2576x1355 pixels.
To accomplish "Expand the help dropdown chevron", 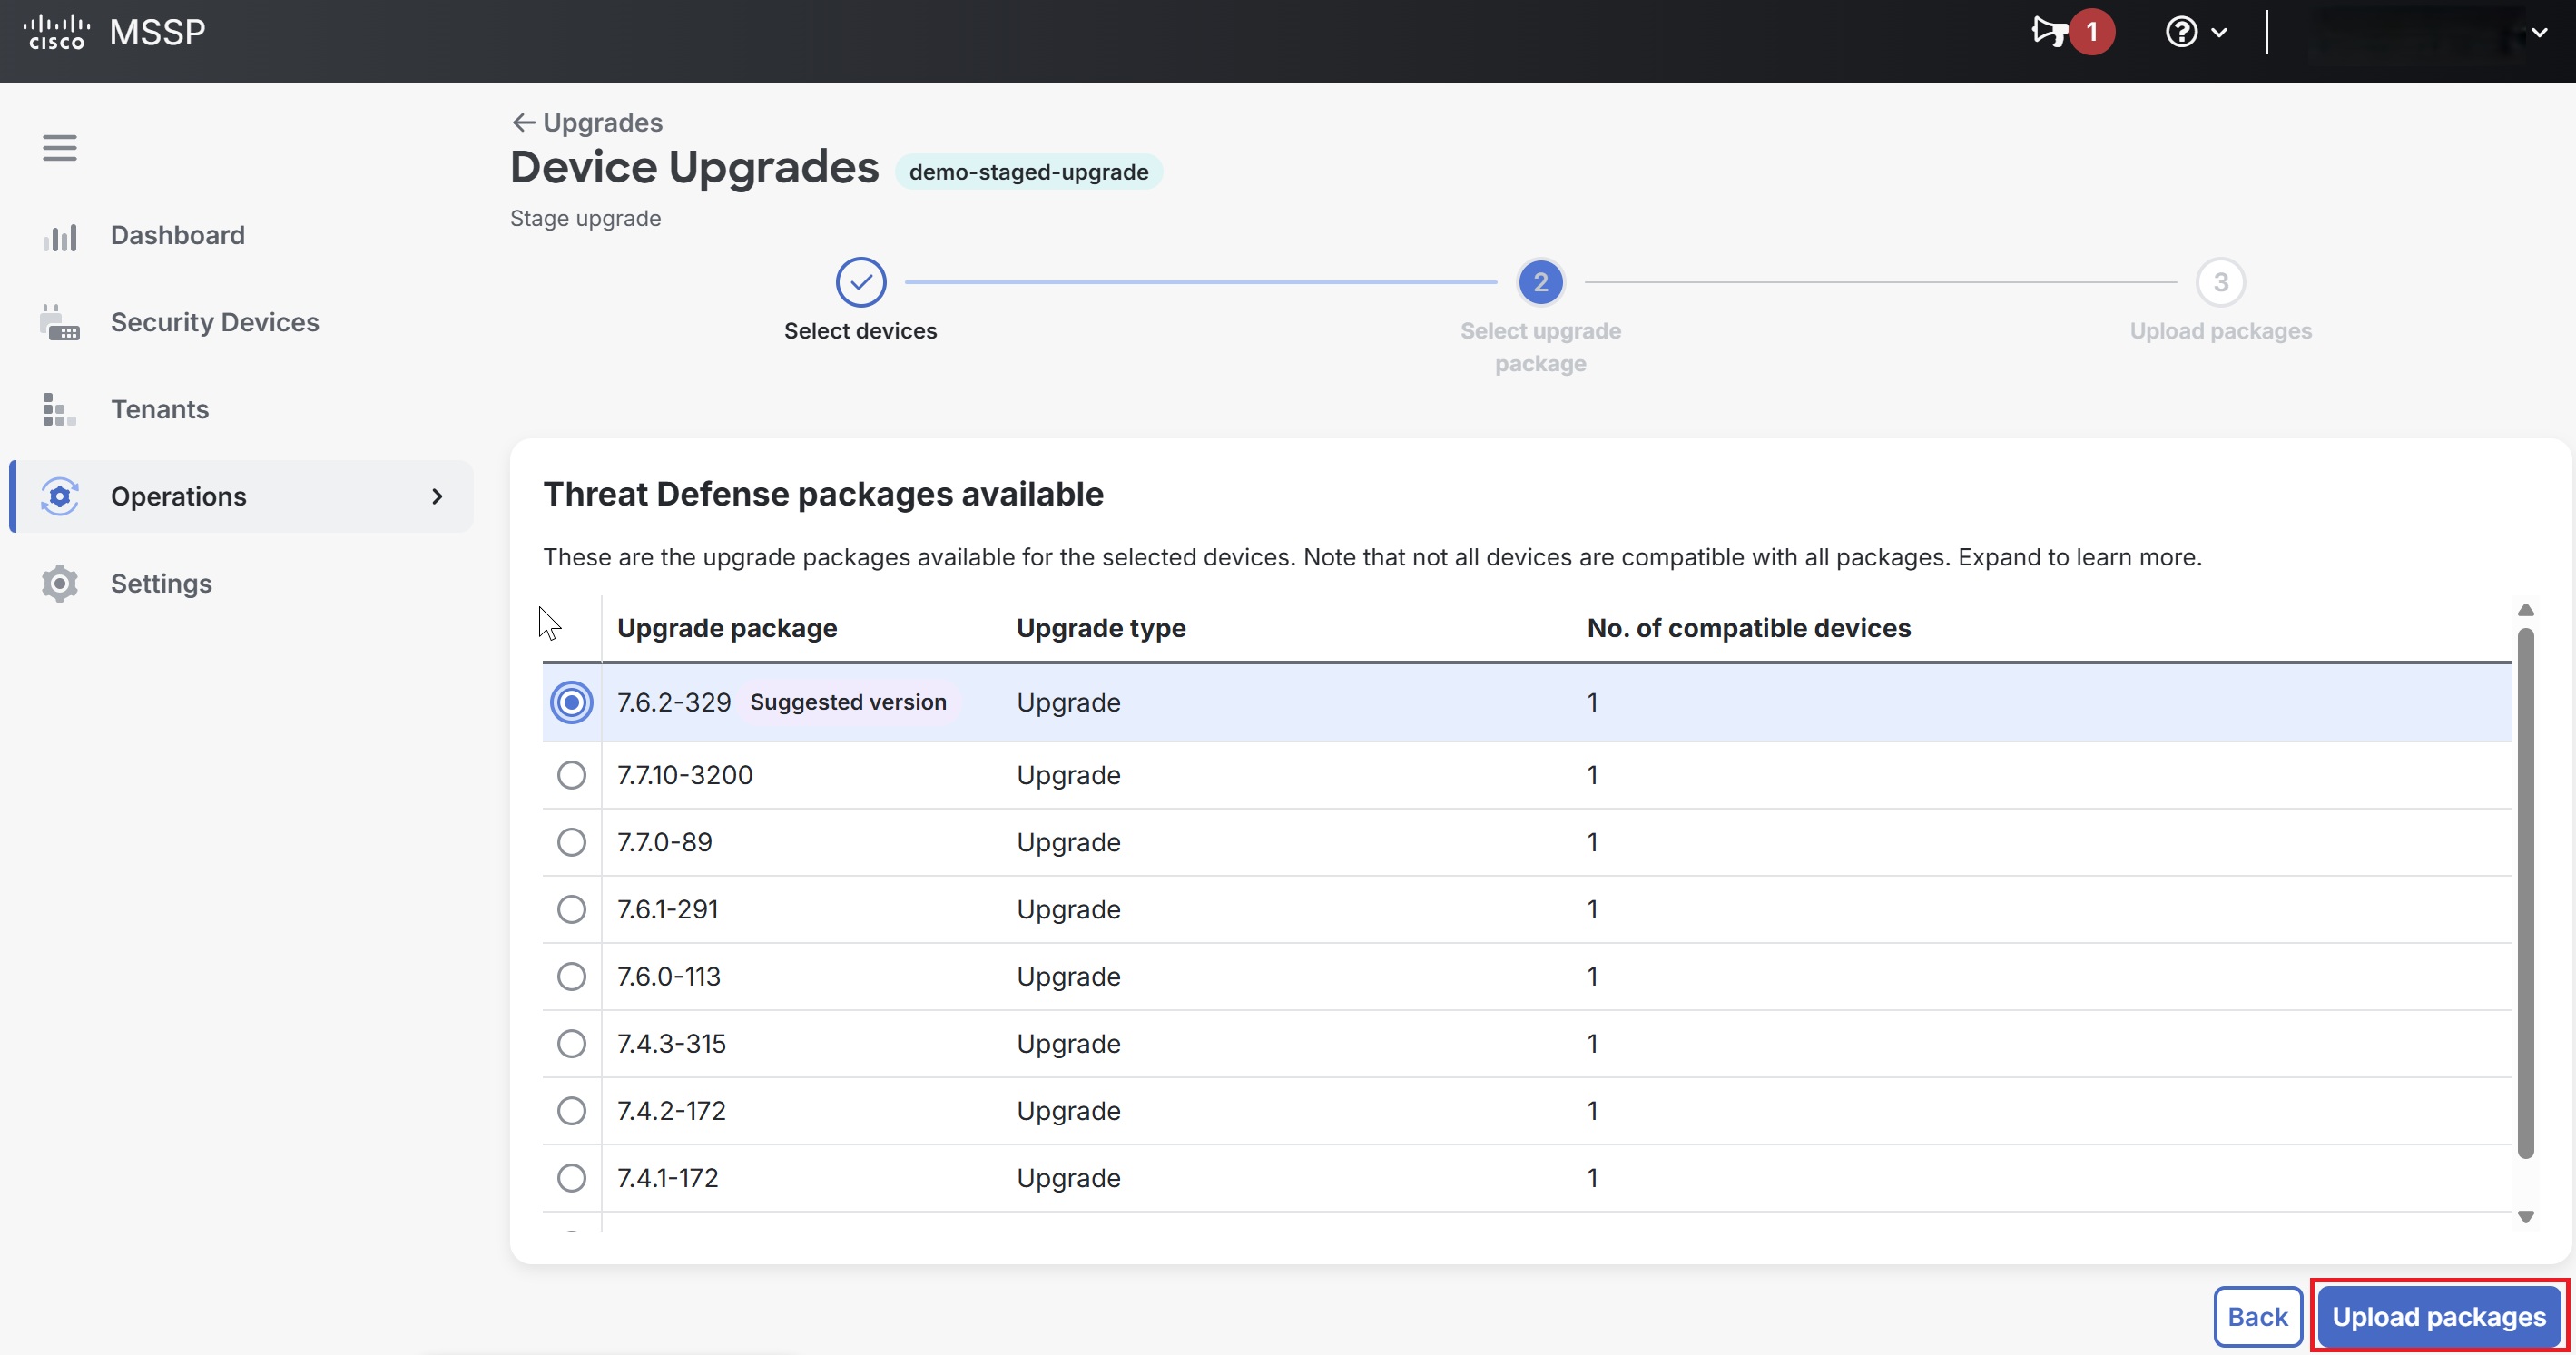I will tap(2219, 31).
